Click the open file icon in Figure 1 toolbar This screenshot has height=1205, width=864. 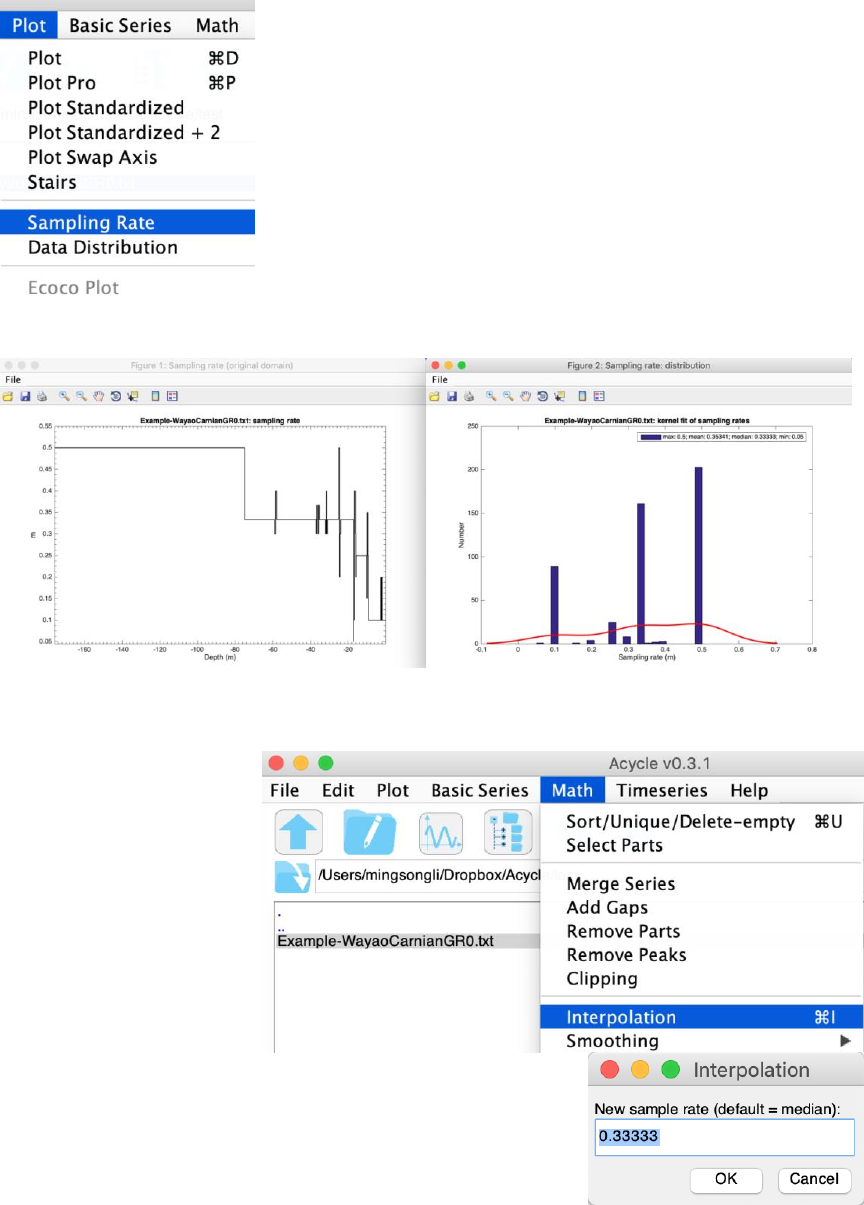tap(7, 396)
